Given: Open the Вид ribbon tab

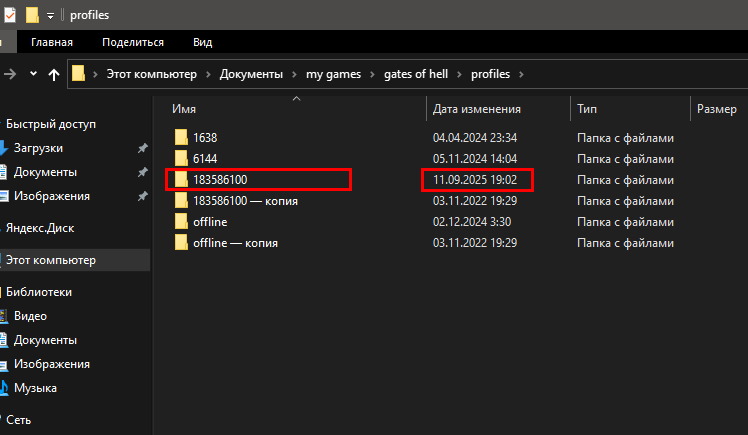Looking at the screenshot, I should pyautogui.click(x=202, y=42).
